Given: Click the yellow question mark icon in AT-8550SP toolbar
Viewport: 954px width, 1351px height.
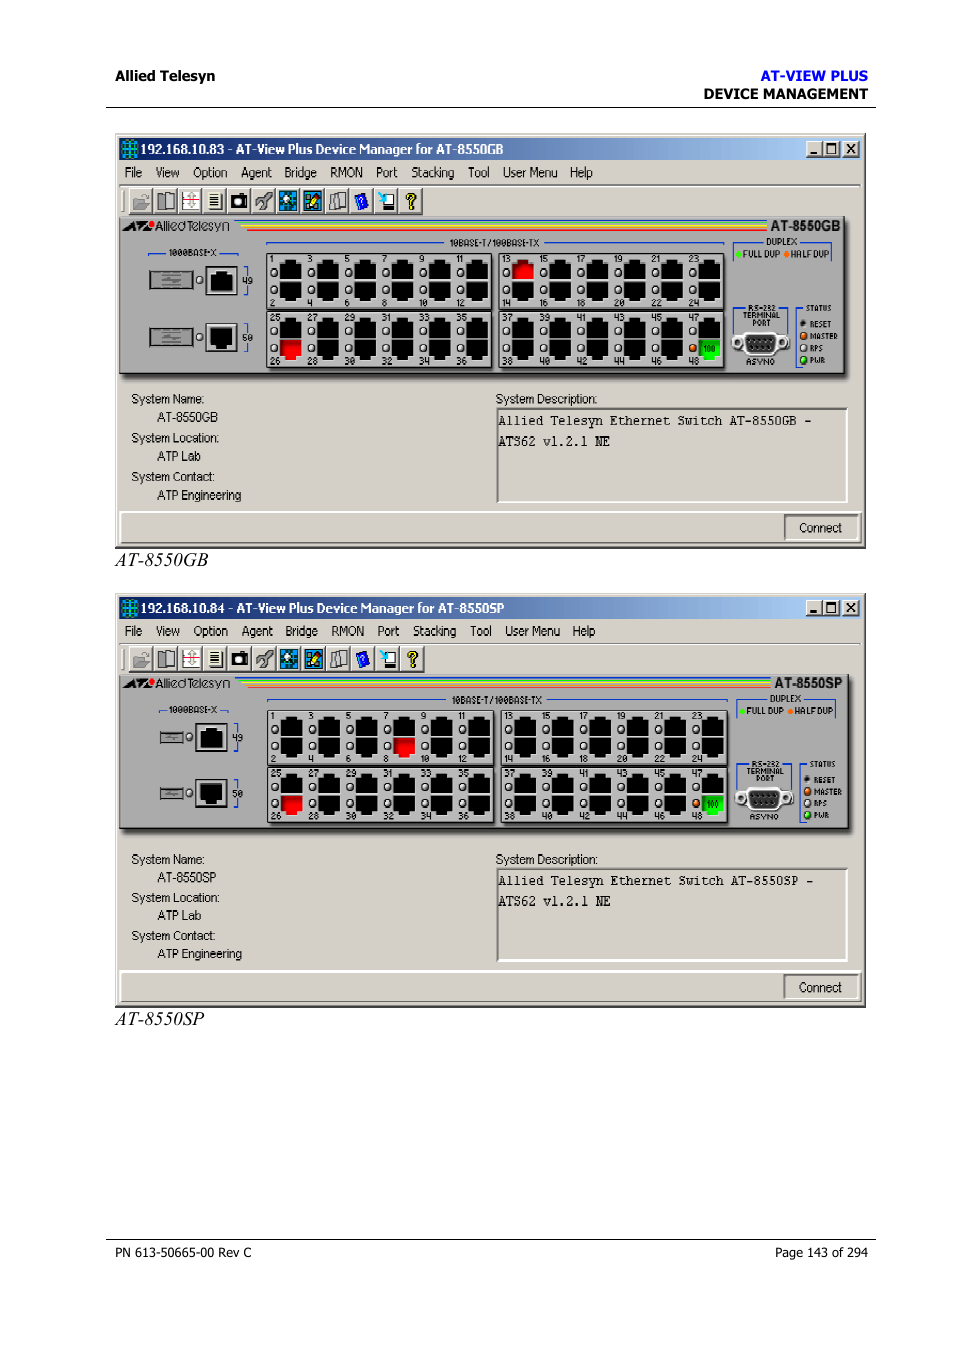Looking at the screenshot, I should tap(412, 659).
